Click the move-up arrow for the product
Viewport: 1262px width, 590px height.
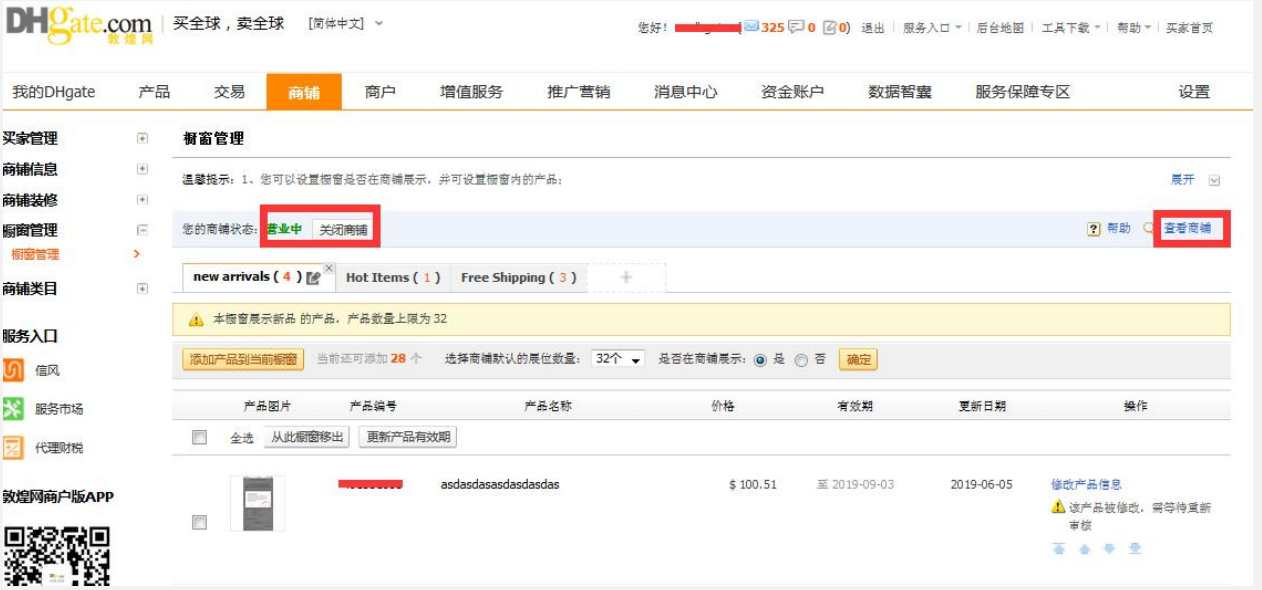coord(1085,547)
